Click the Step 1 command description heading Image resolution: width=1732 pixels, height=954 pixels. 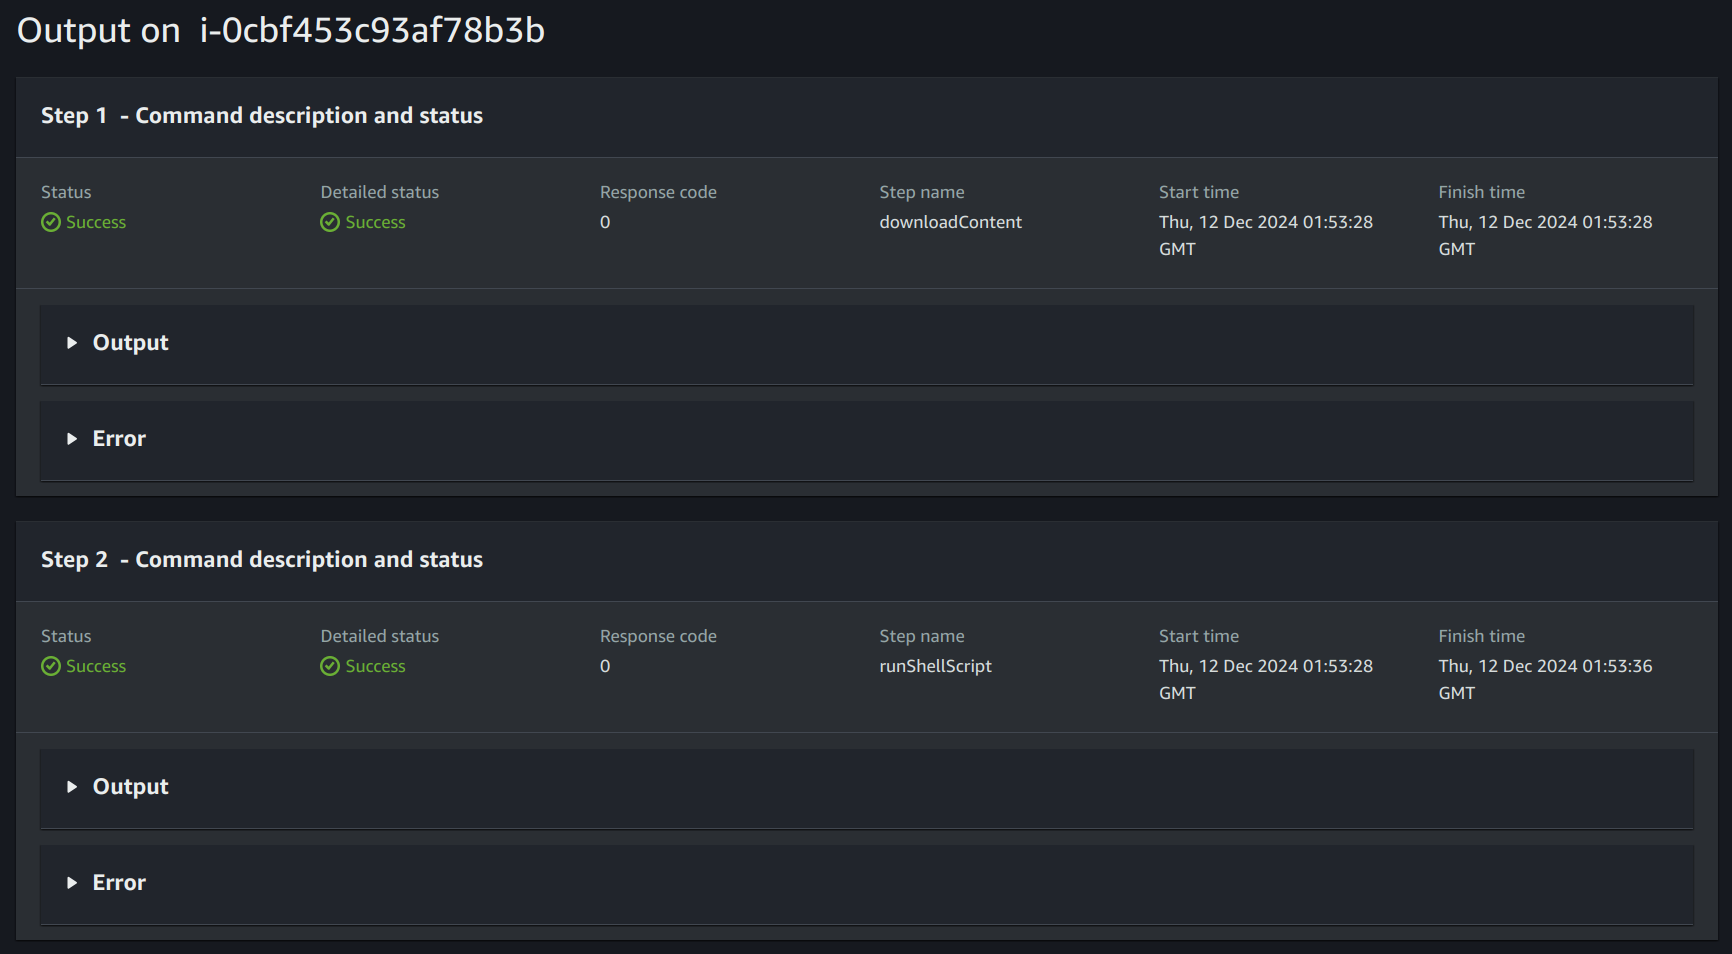pyautogui.click(x=262, y=116)
